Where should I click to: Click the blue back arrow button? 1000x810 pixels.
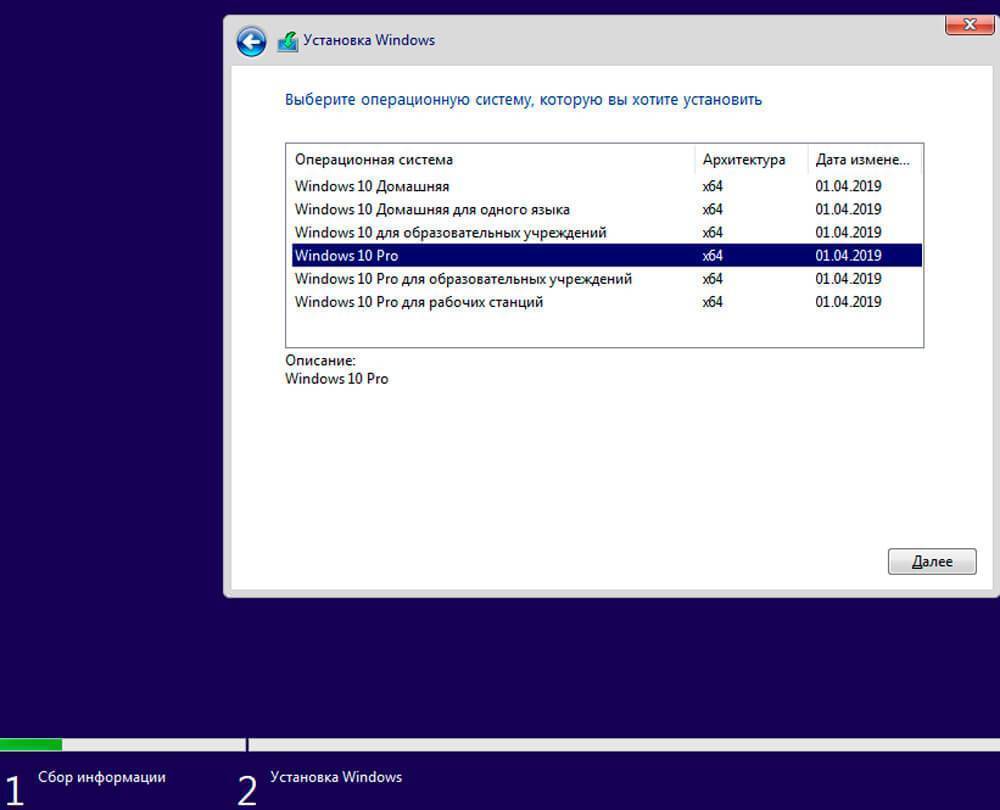[251, 41]
